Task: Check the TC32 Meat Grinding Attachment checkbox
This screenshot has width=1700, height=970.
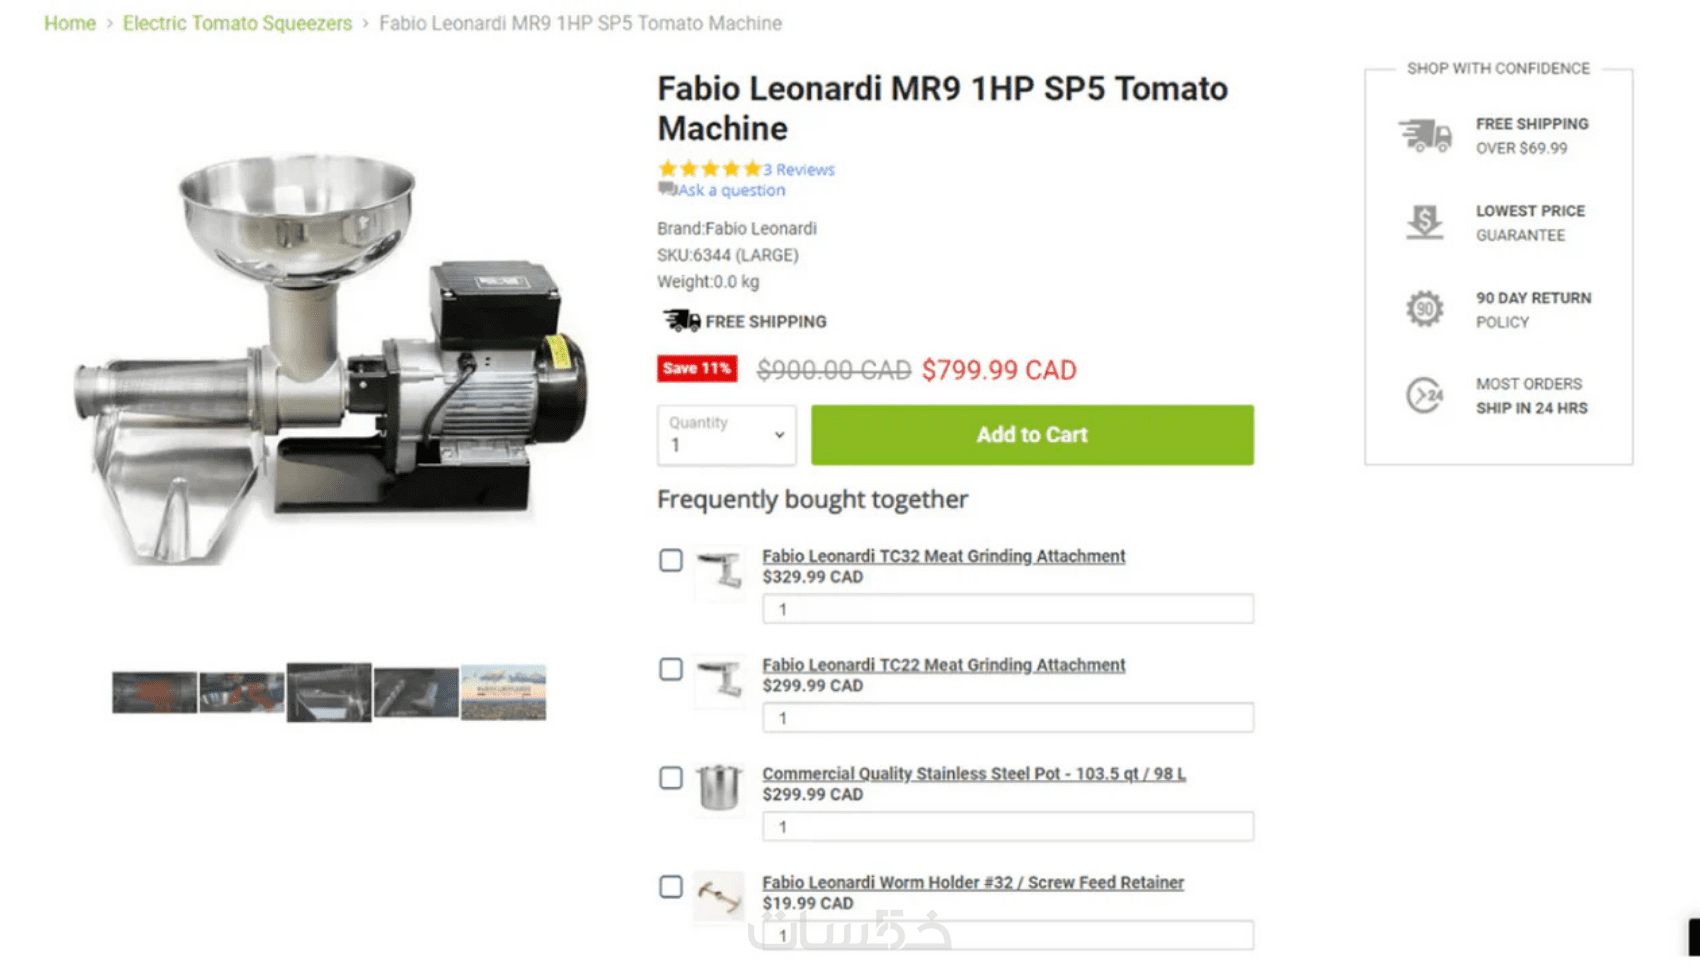Action: pyautogui.click(x=671, y=560)
